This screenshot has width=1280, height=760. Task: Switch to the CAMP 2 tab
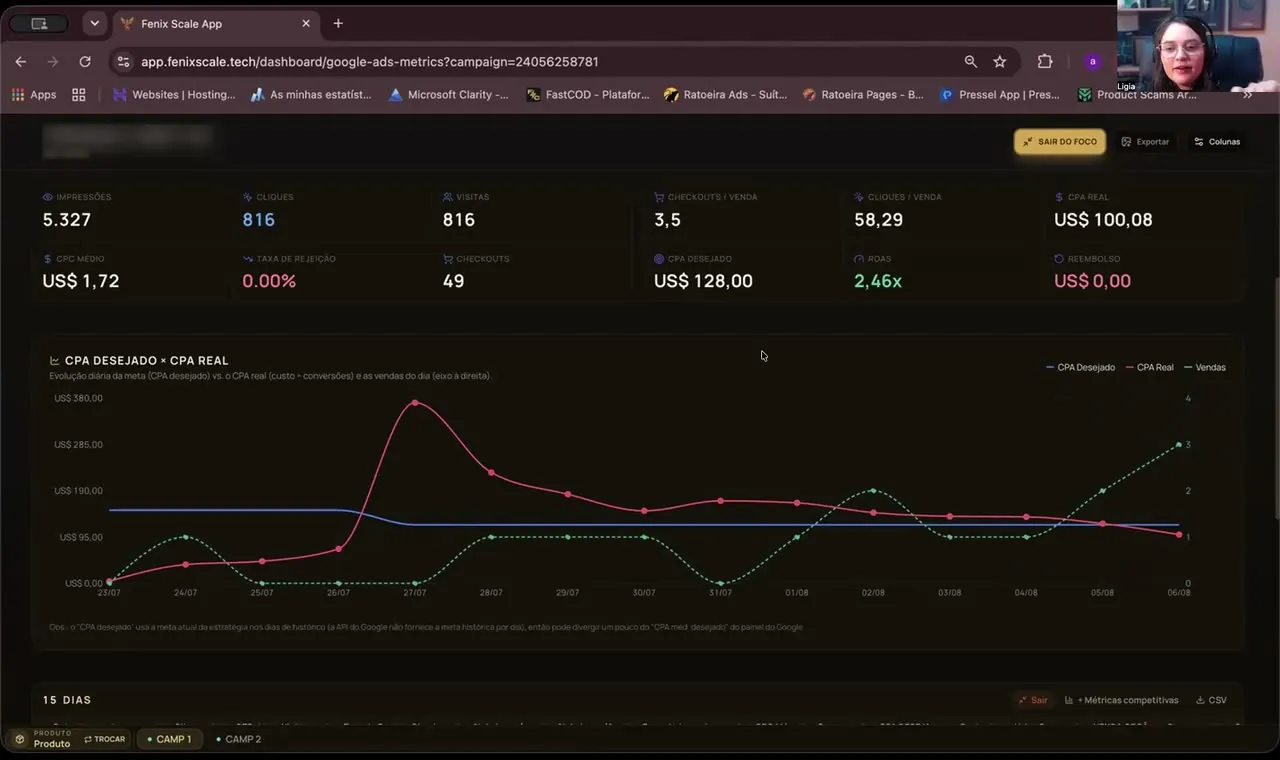pos(238,739)
